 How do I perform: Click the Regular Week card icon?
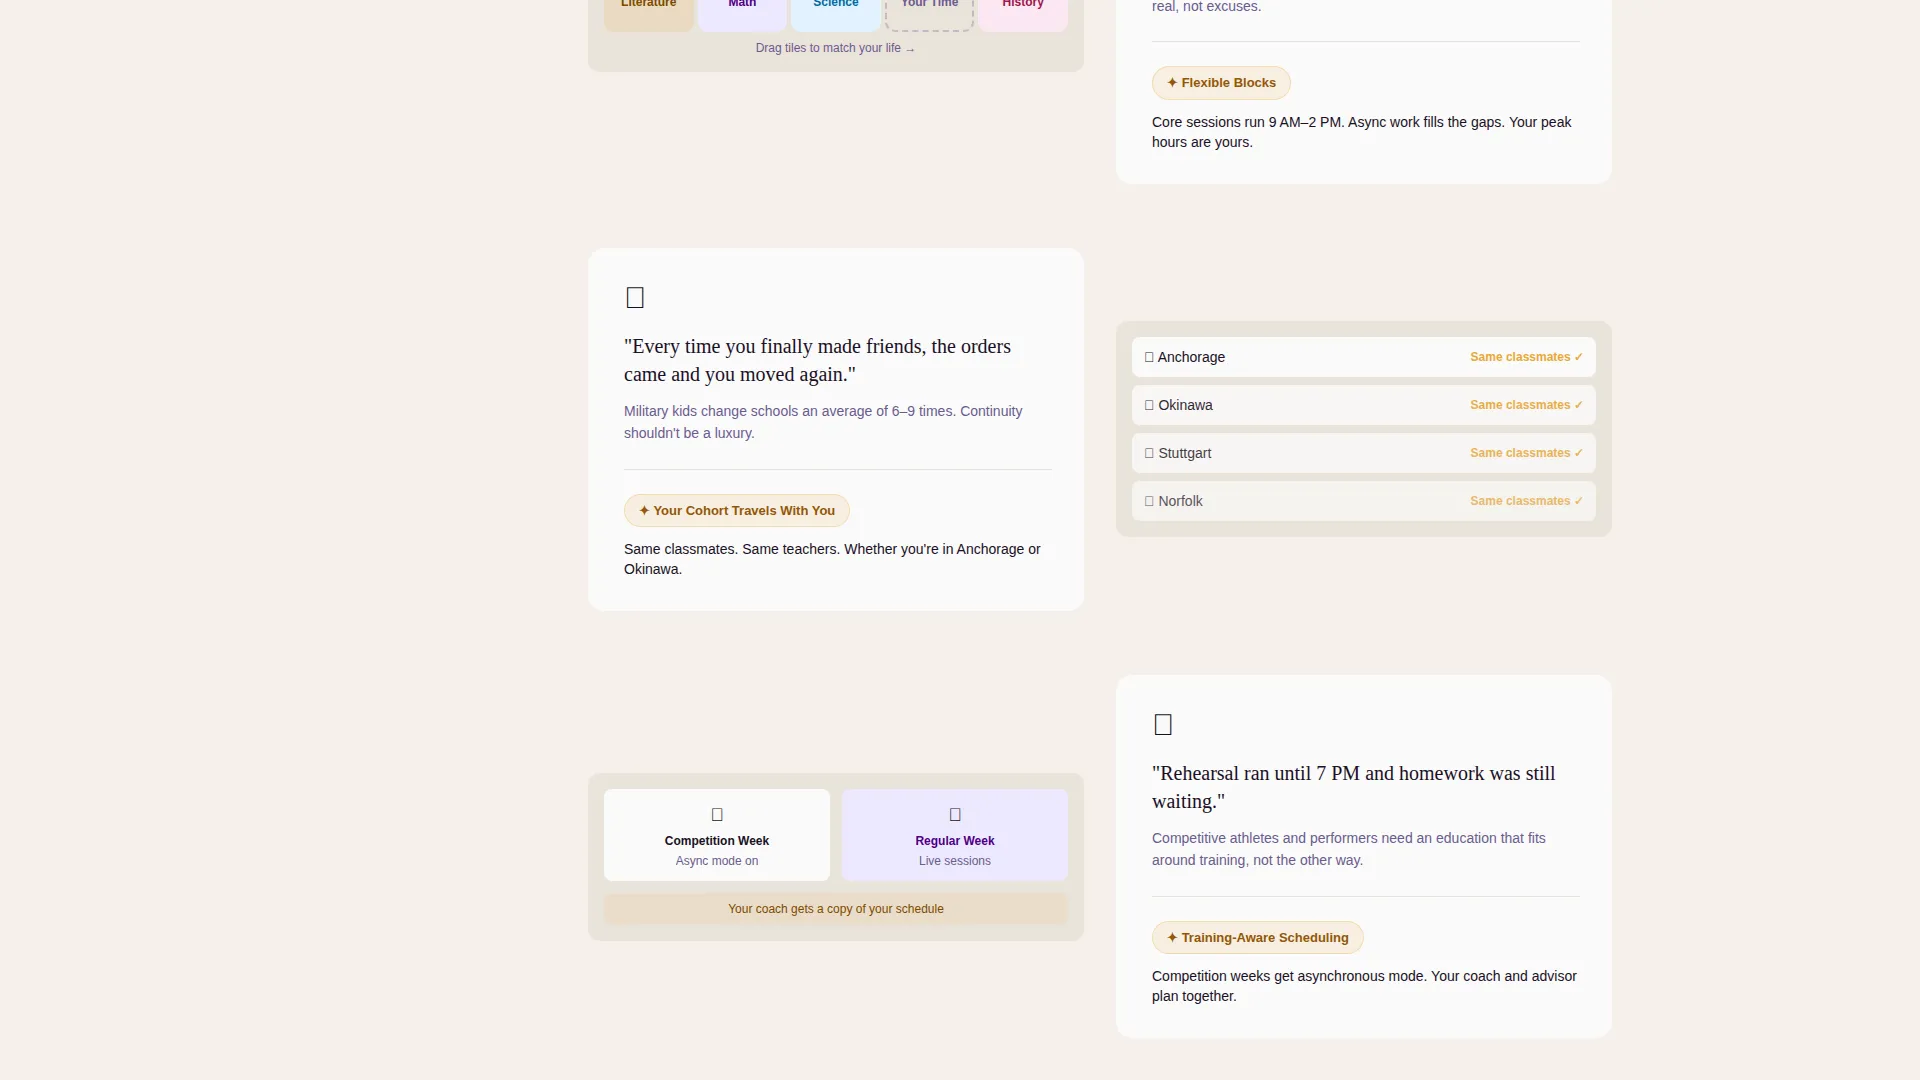[x=955, y=815]
